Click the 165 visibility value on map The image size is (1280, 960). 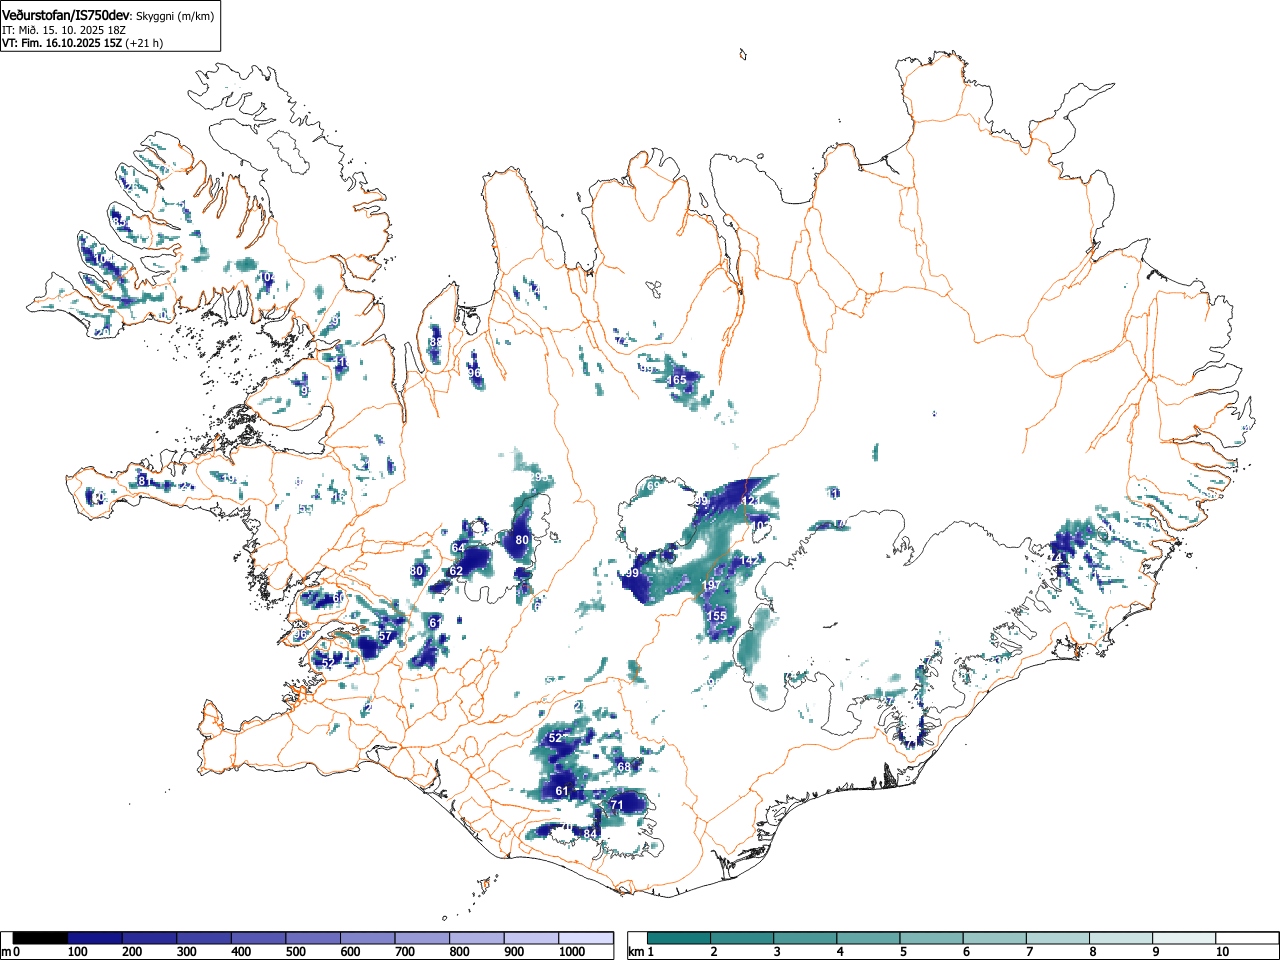coord(677,380)
